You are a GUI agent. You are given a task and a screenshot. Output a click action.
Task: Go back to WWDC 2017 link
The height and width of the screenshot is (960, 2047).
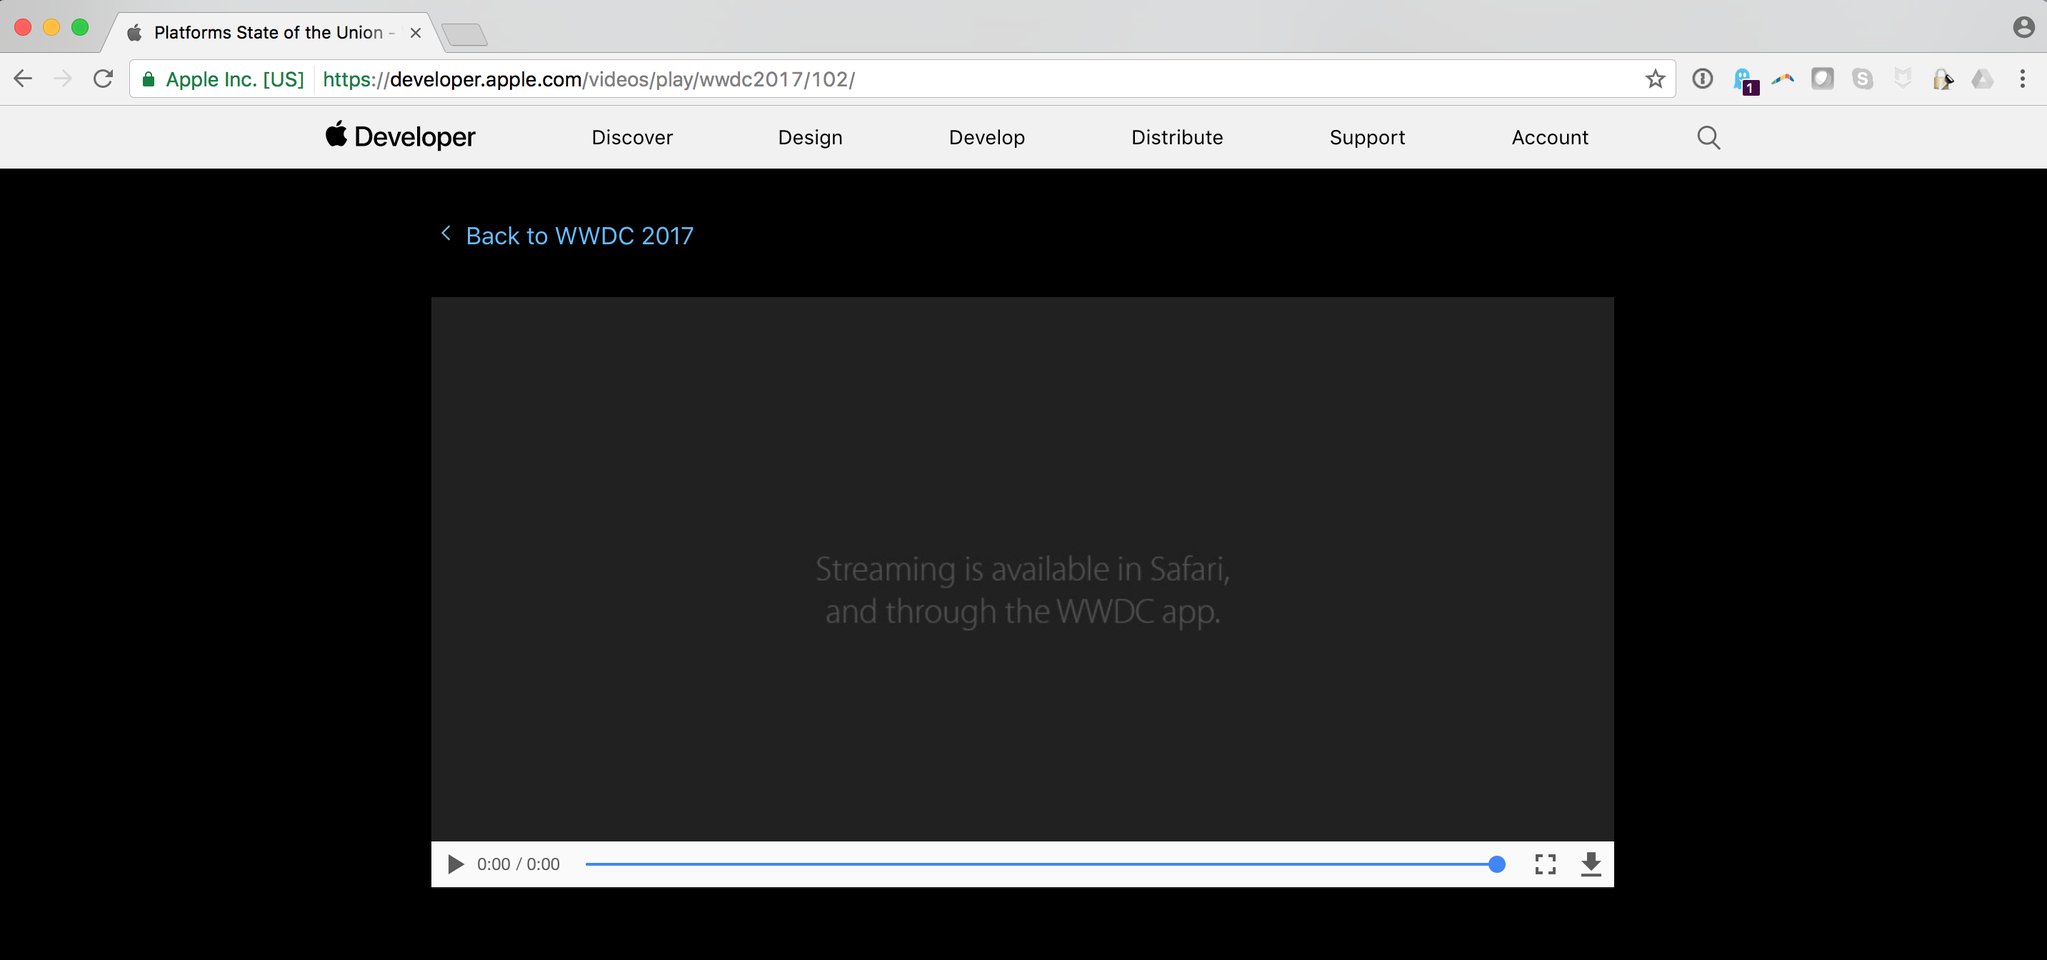(578, 236)
